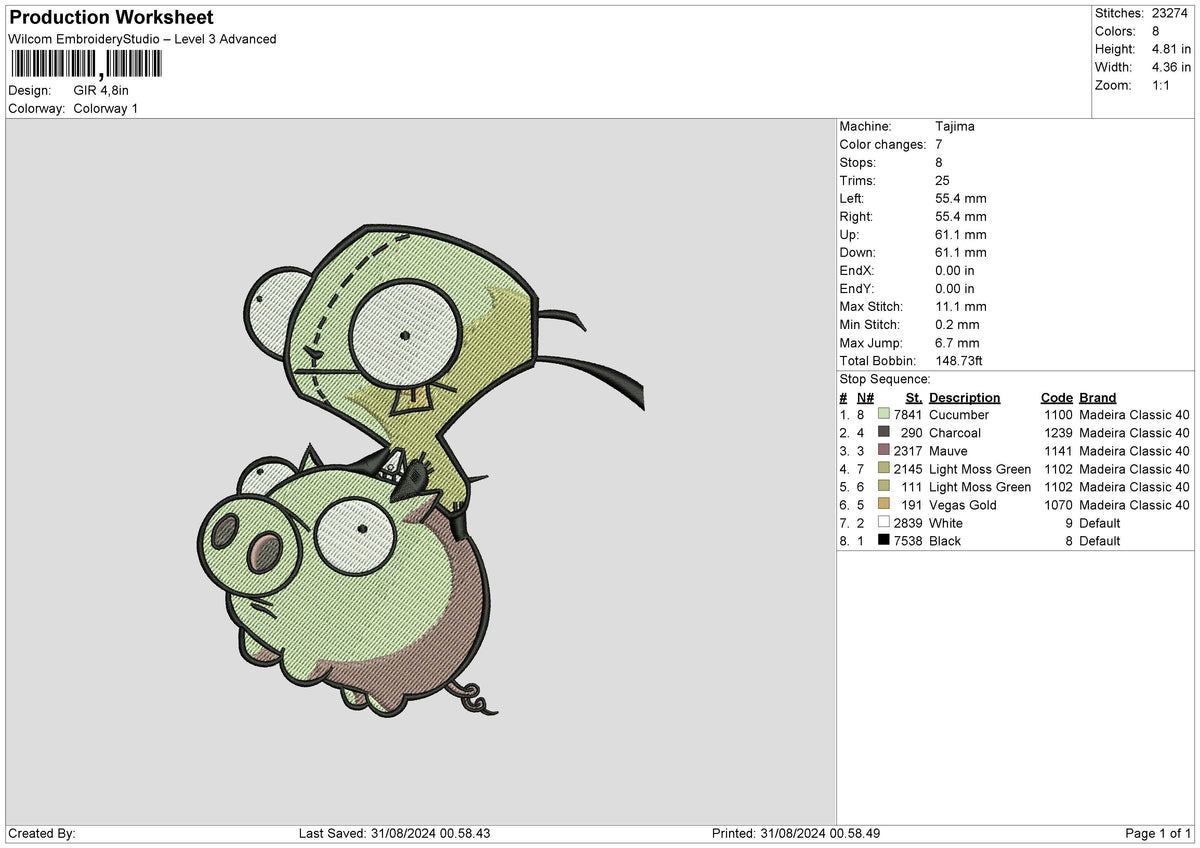
Task: Click the EndY value 0.00 in
Action: point(955,288)
